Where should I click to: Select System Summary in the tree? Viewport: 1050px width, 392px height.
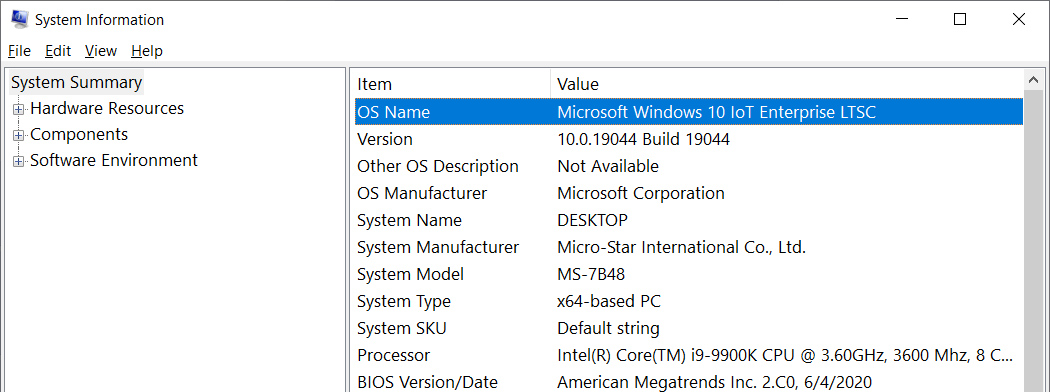76,82
